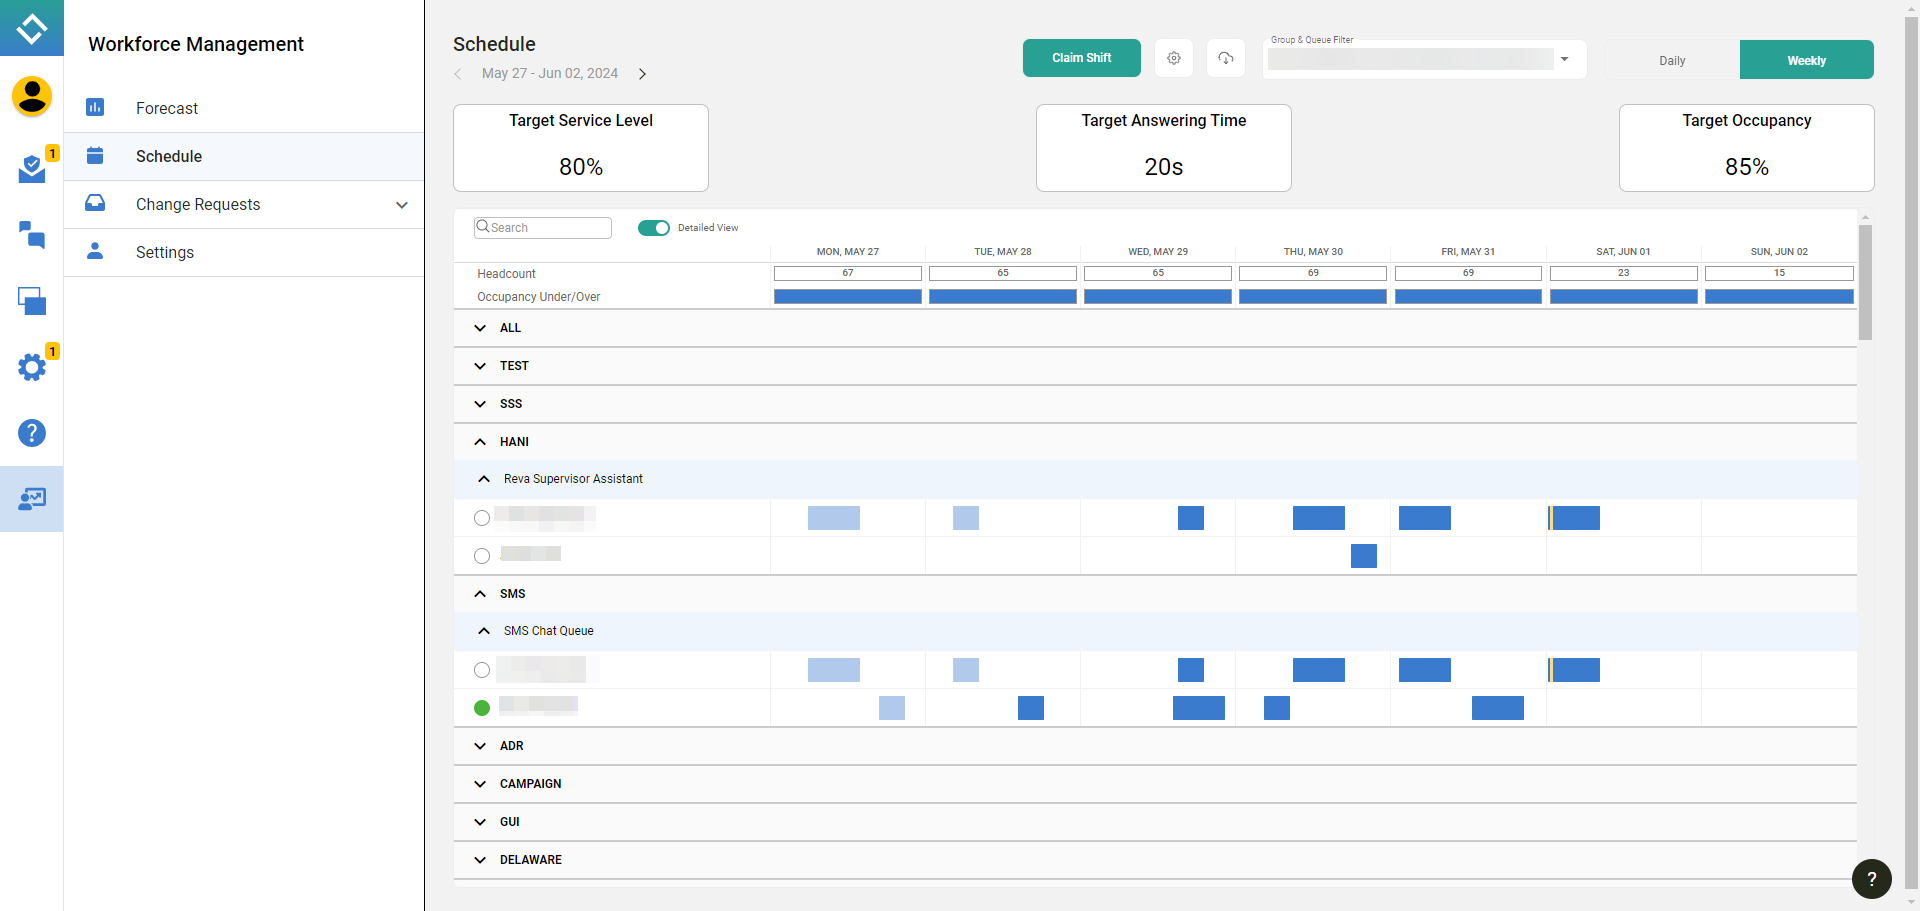
Task: Open Forecast in the navigation menu
Action: (x=167, y=108)
